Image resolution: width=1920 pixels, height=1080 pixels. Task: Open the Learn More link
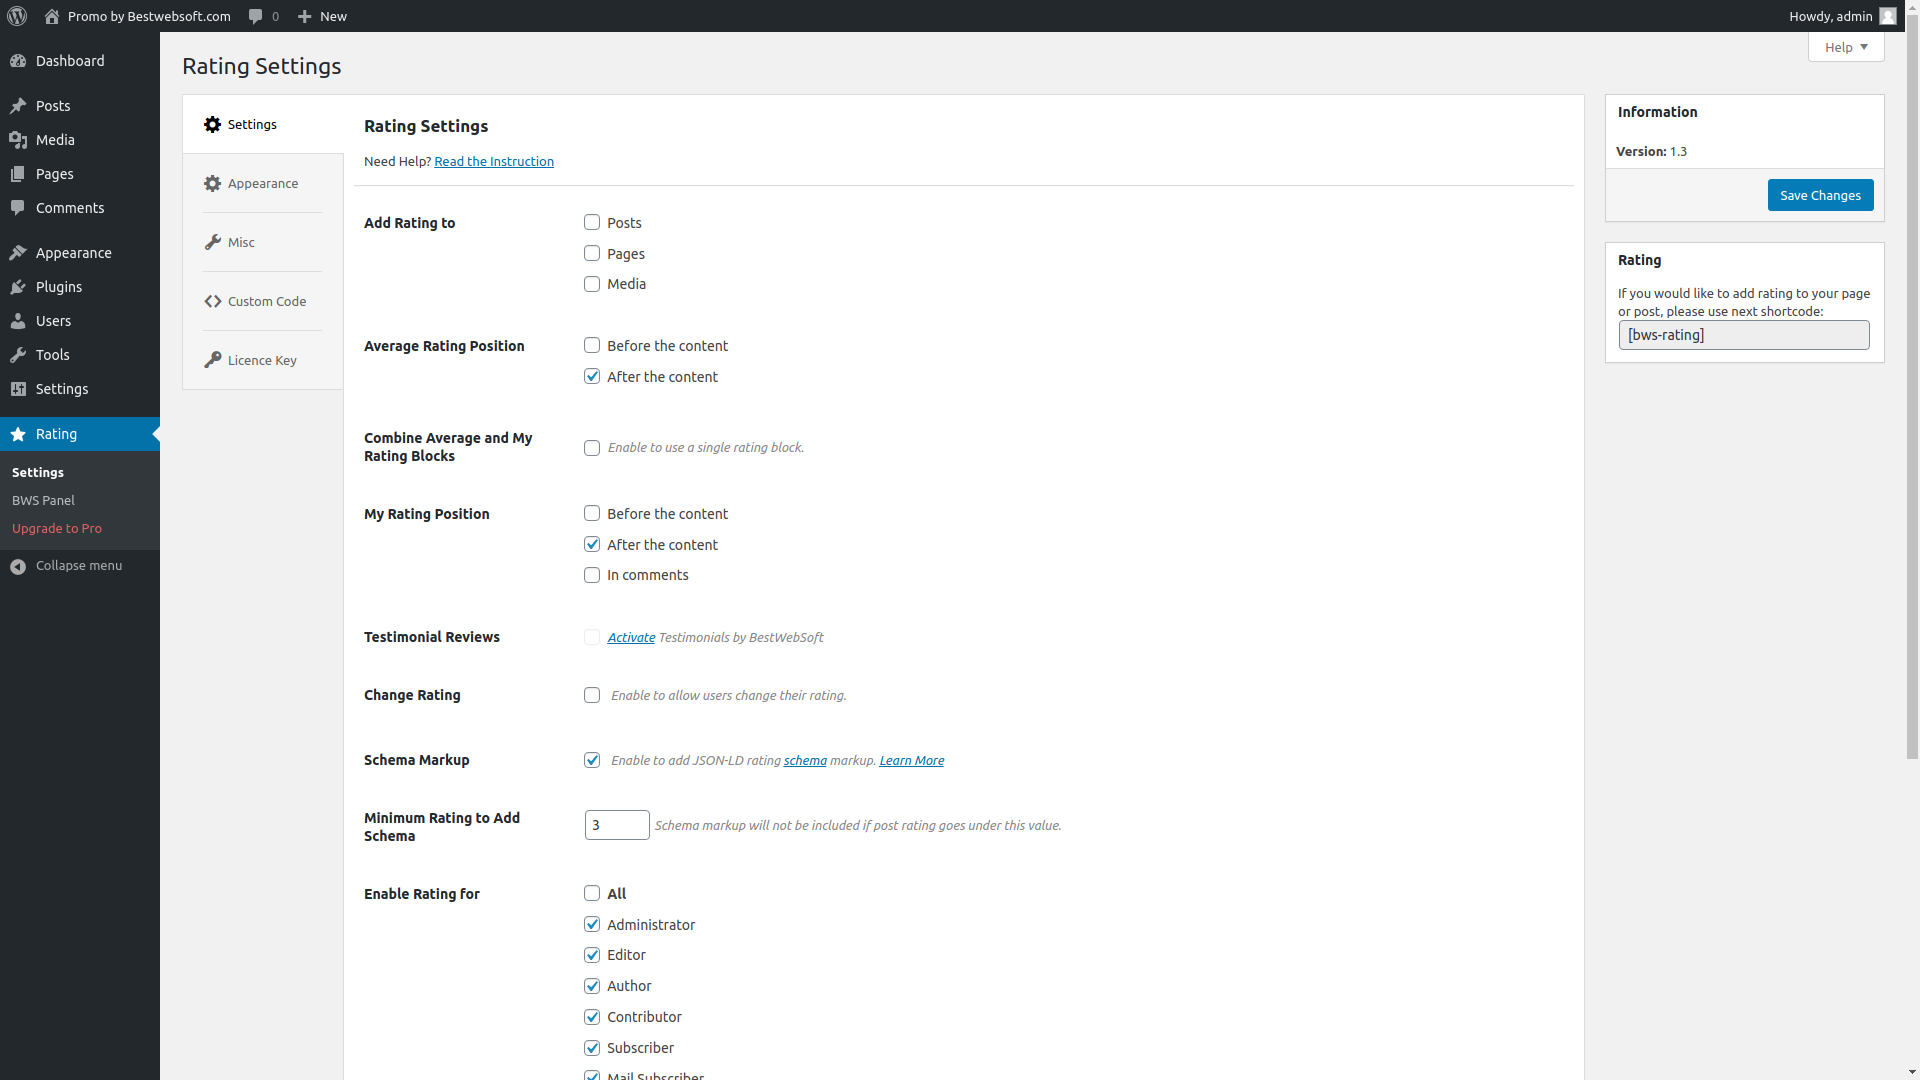point(911,760)
